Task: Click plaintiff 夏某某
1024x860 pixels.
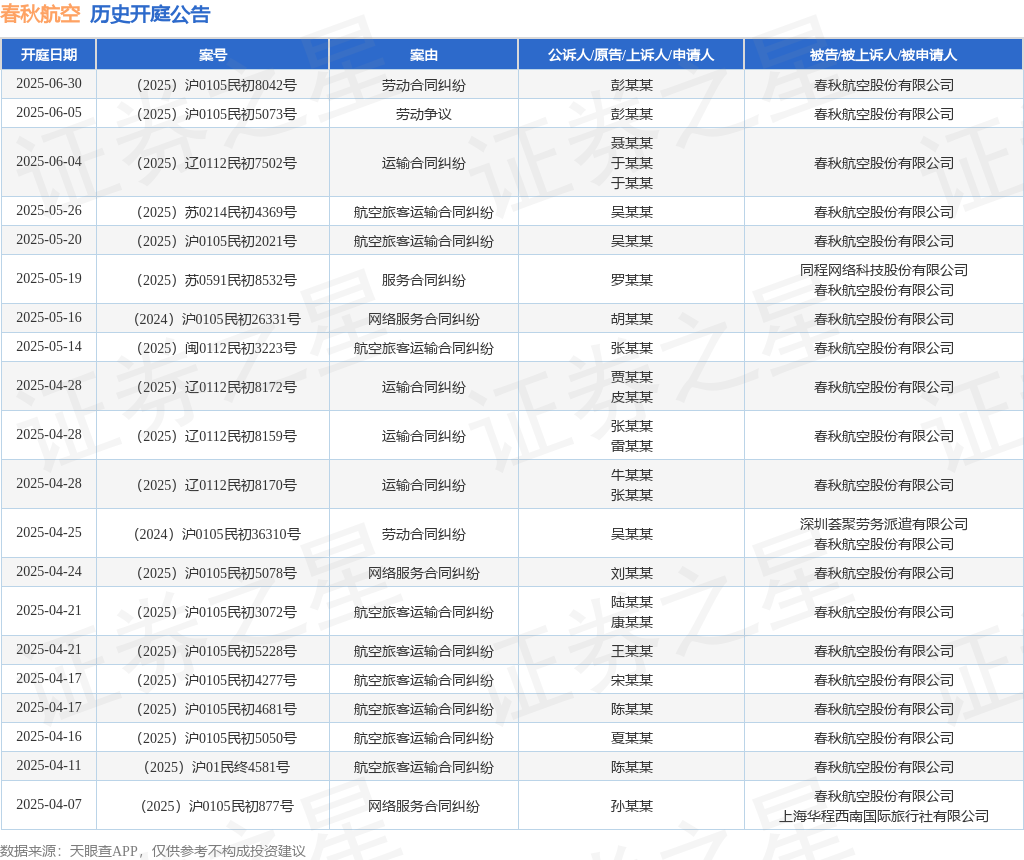Action: [x=632, y=738]
